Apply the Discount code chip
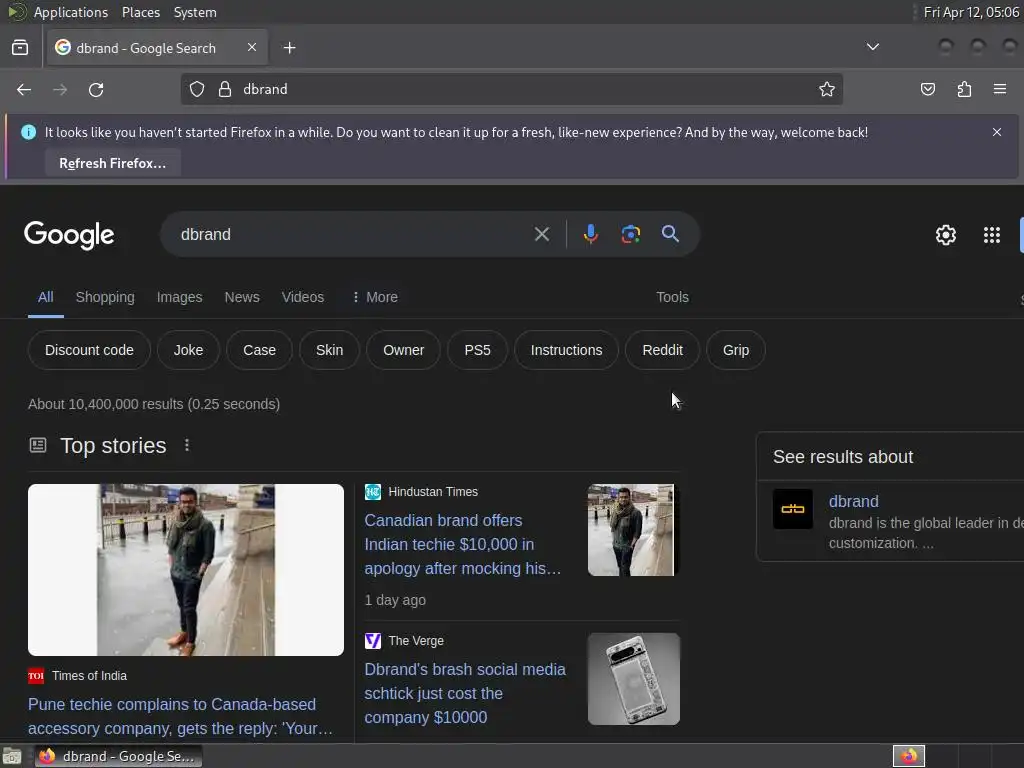Image resolution: width=1024 pixels, height=768 pixels. 89,350
